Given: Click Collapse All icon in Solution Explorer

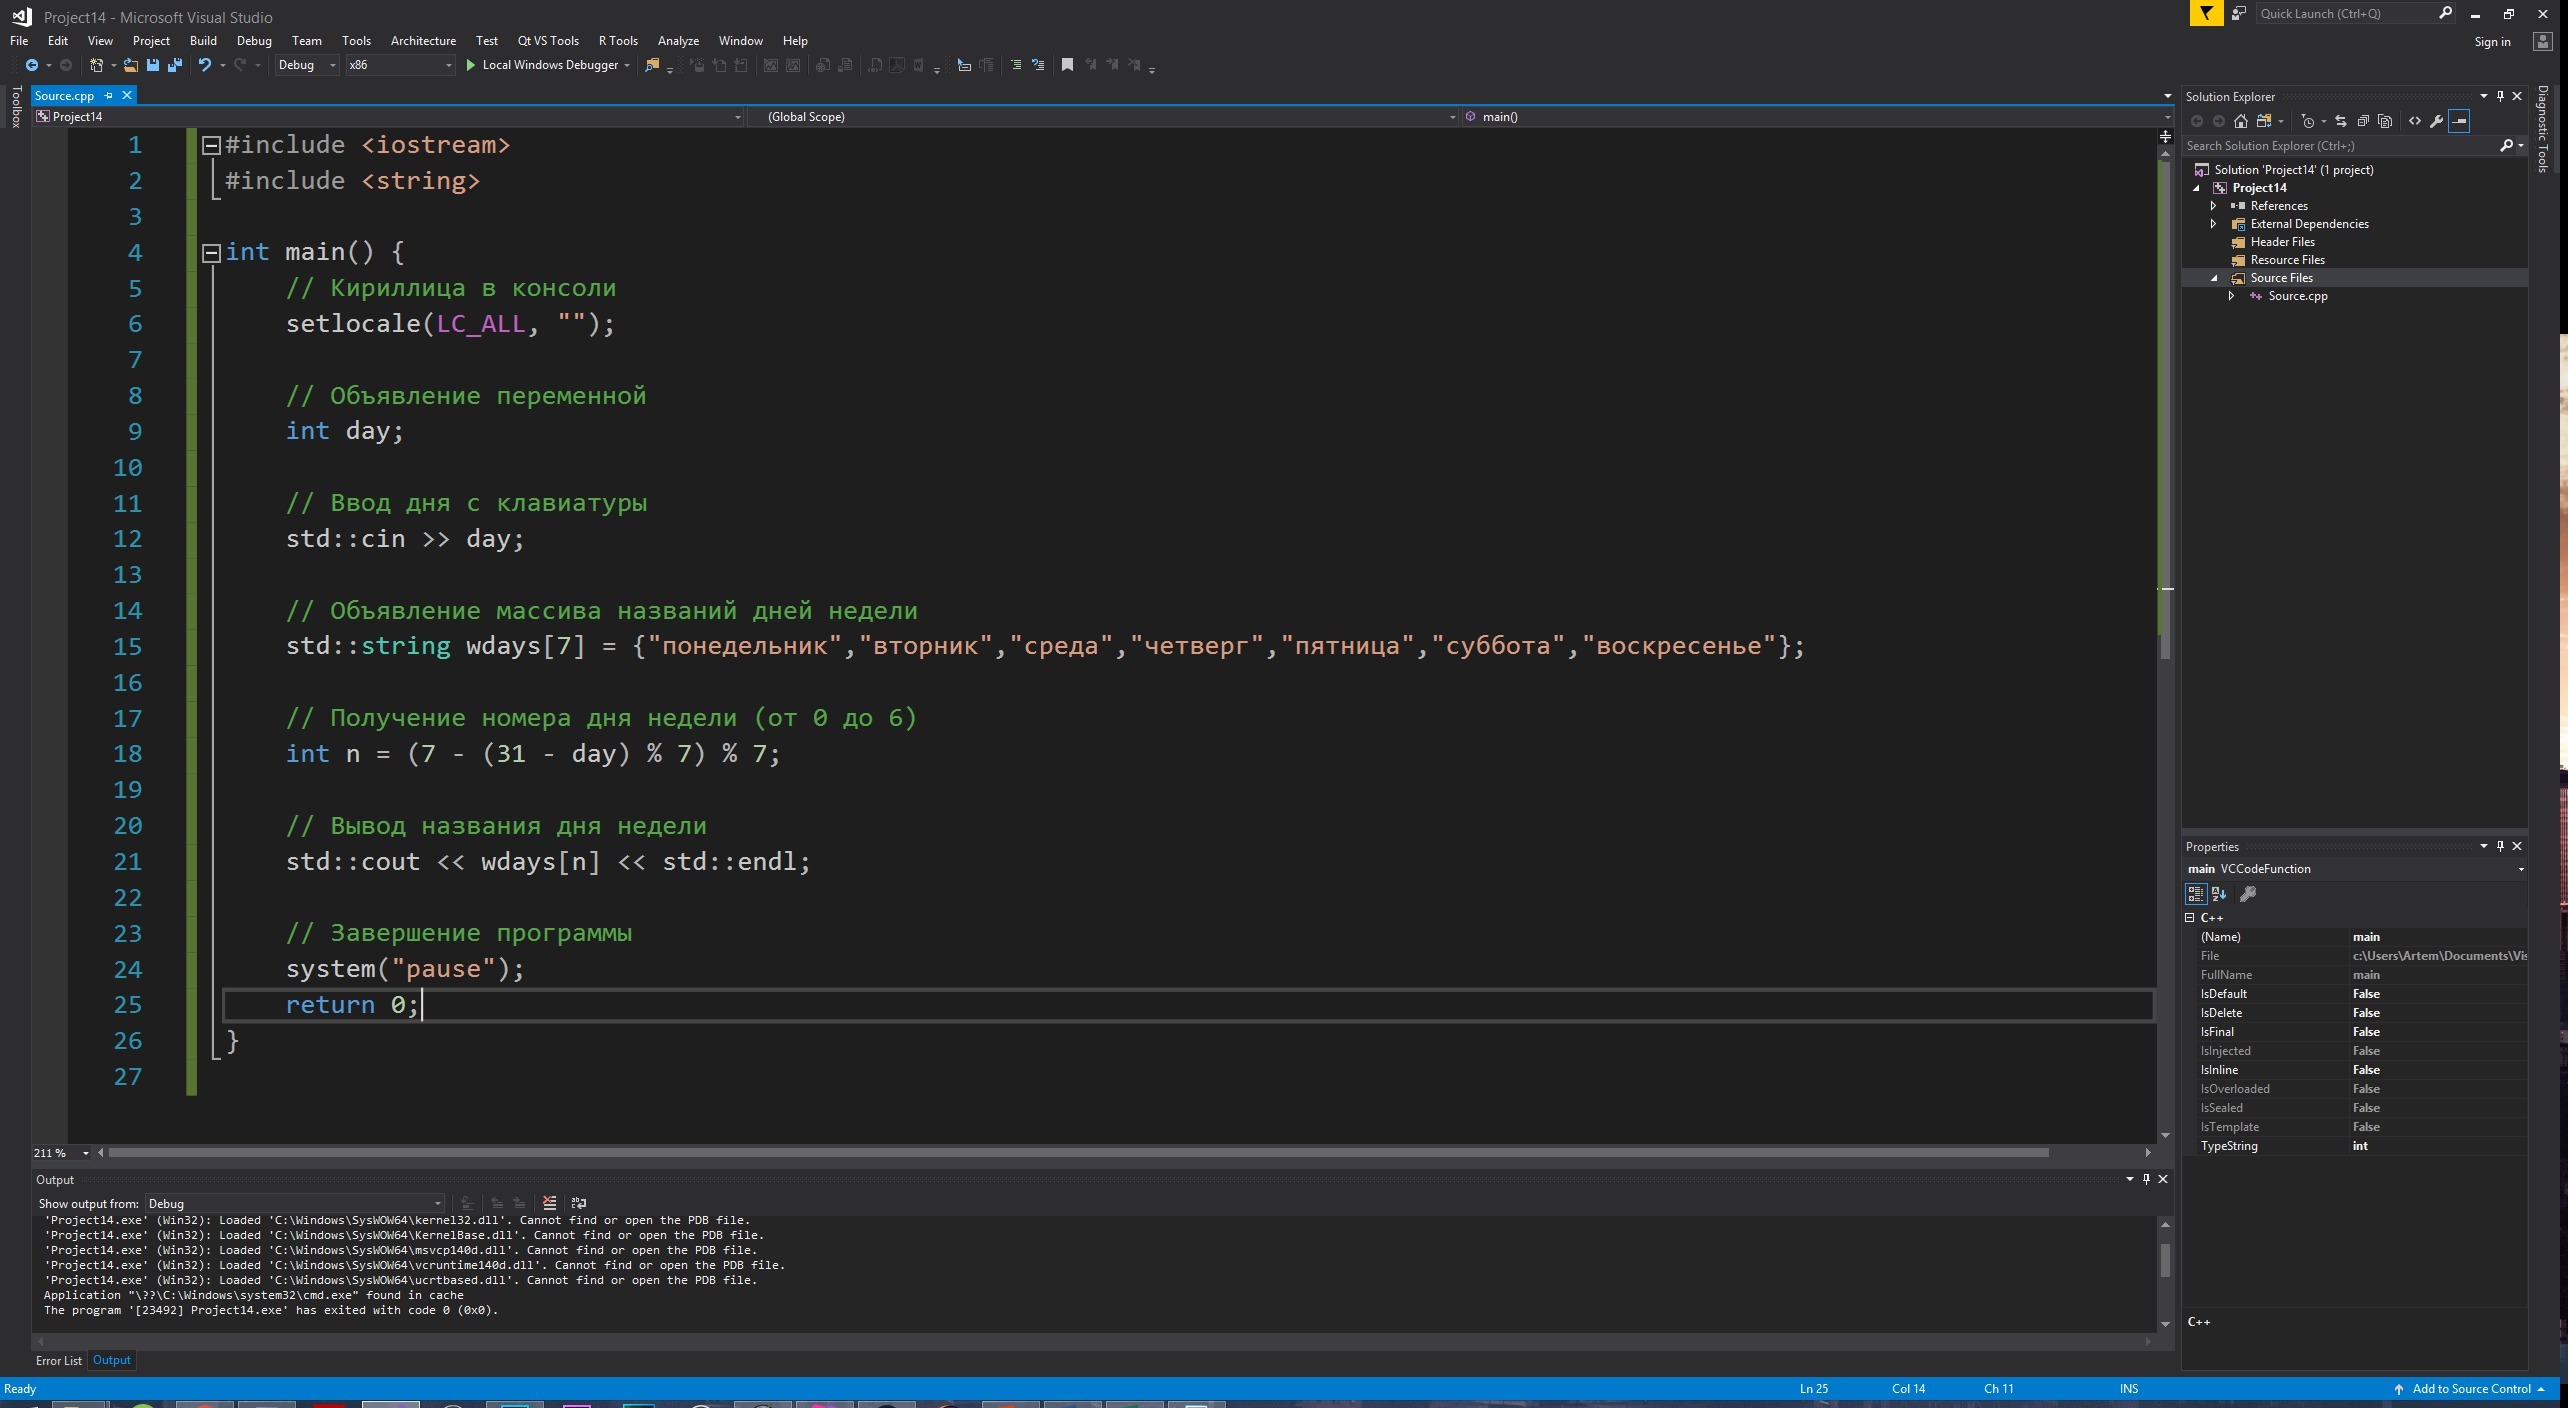Looking at the screenshot, I should [2363, 121].
